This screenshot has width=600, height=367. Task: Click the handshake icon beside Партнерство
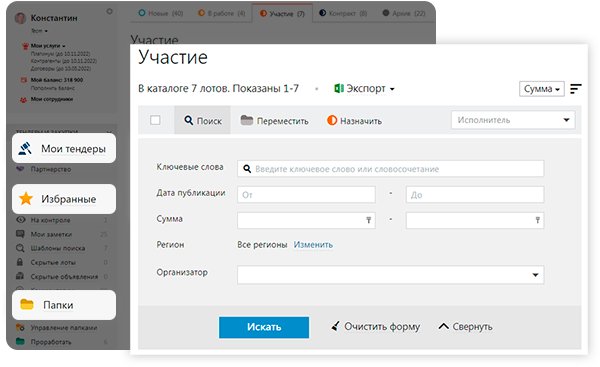(21, 169)
